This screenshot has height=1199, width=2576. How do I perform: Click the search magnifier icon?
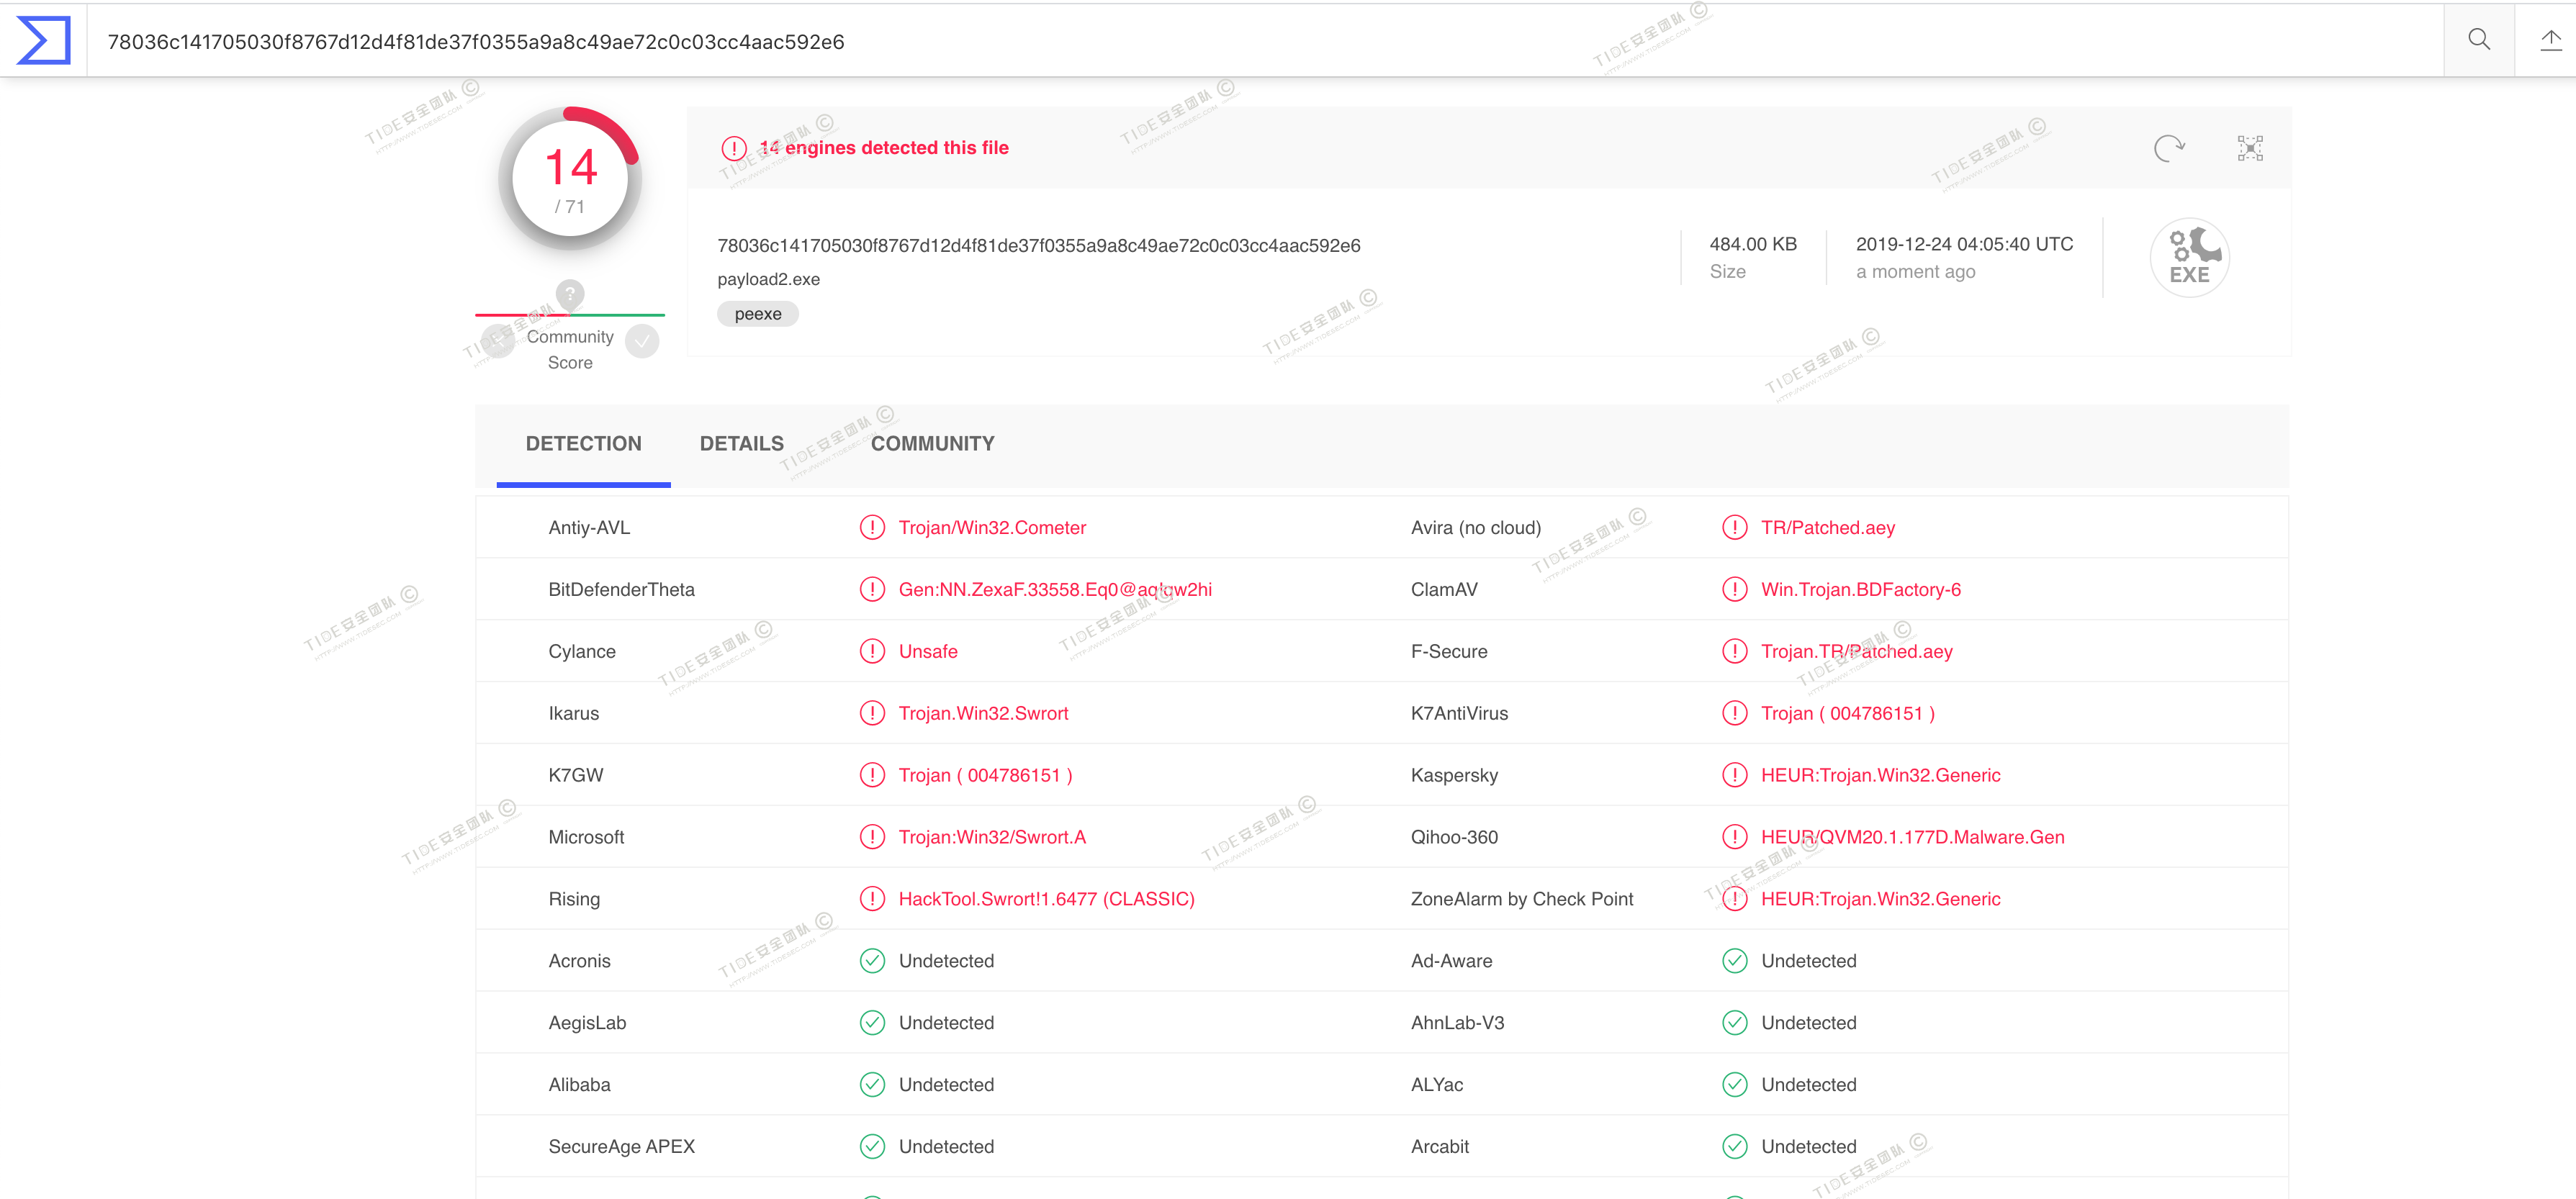click(x=2478, y=40)
